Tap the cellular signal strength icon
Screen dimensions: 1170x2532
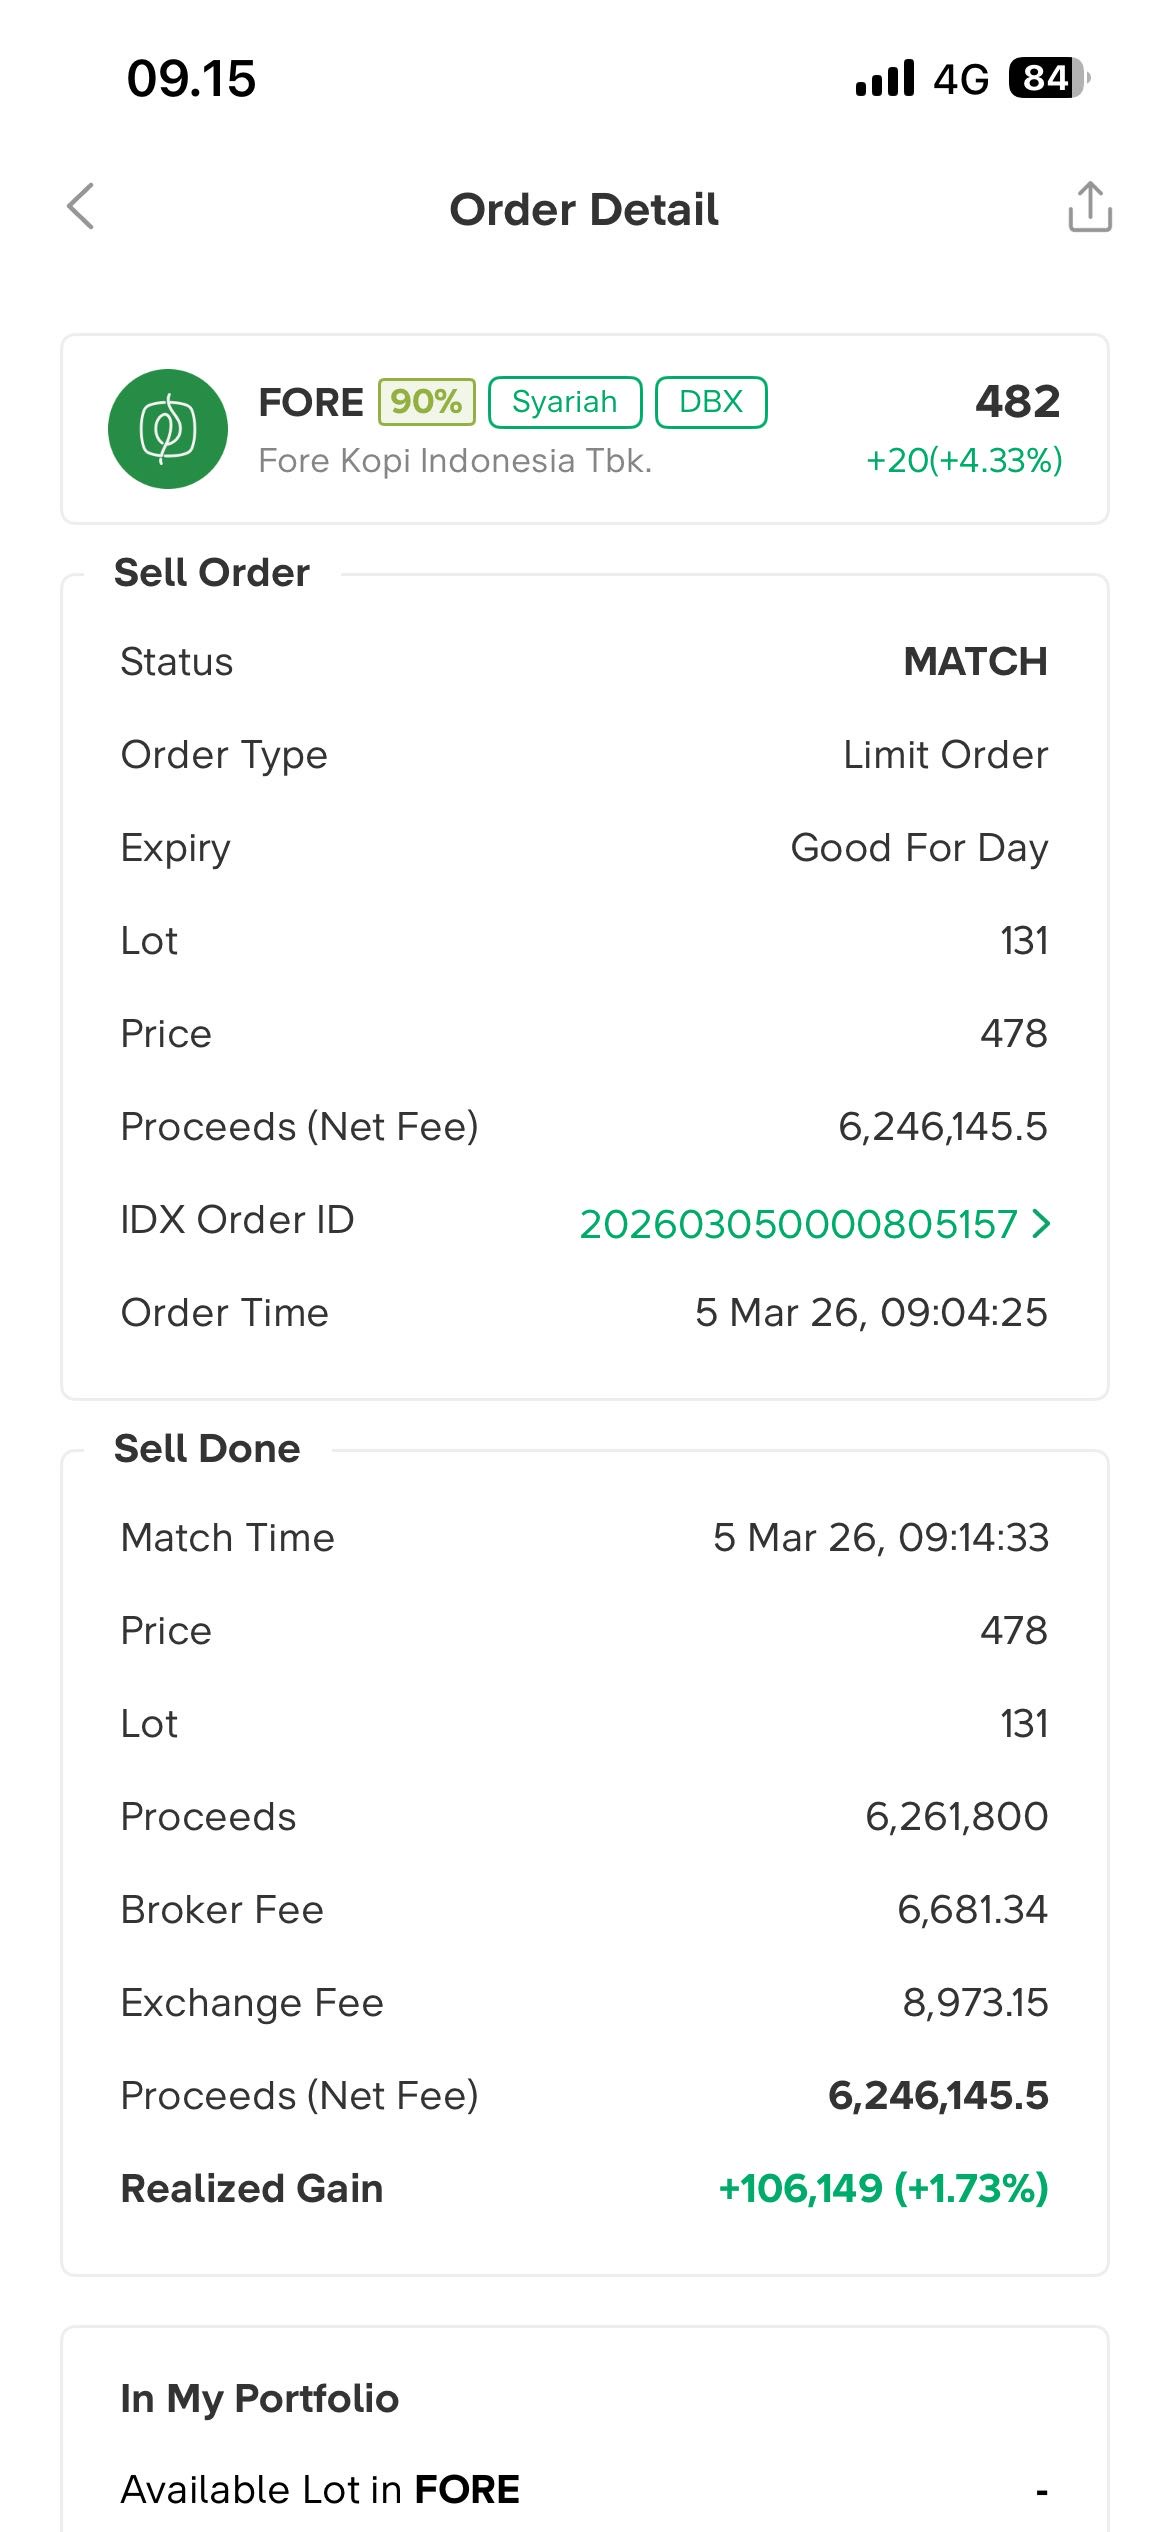coord(885,78)
